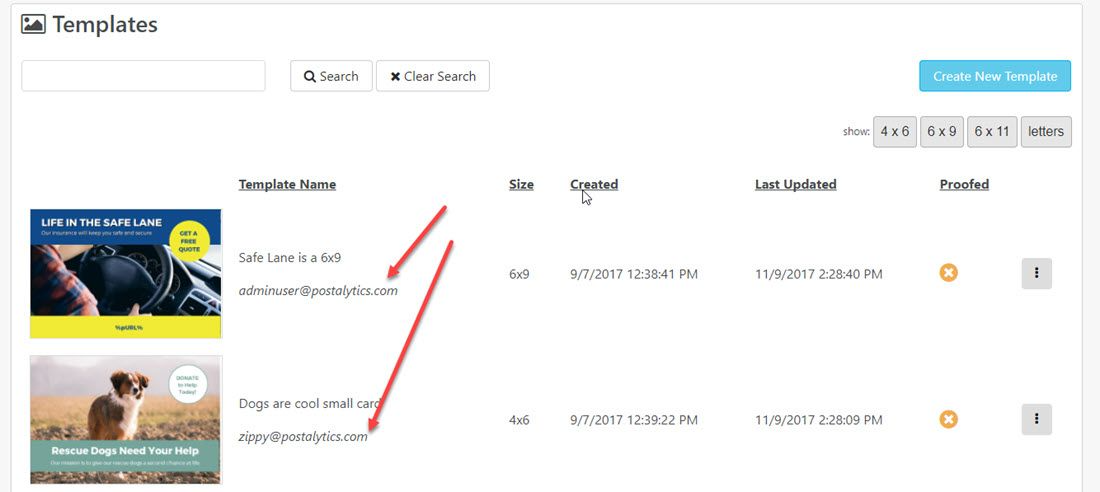Click the orange unproofed icon for Dogs template
The width and height of the screenshot is (1100, 492).
pos(948,420)
